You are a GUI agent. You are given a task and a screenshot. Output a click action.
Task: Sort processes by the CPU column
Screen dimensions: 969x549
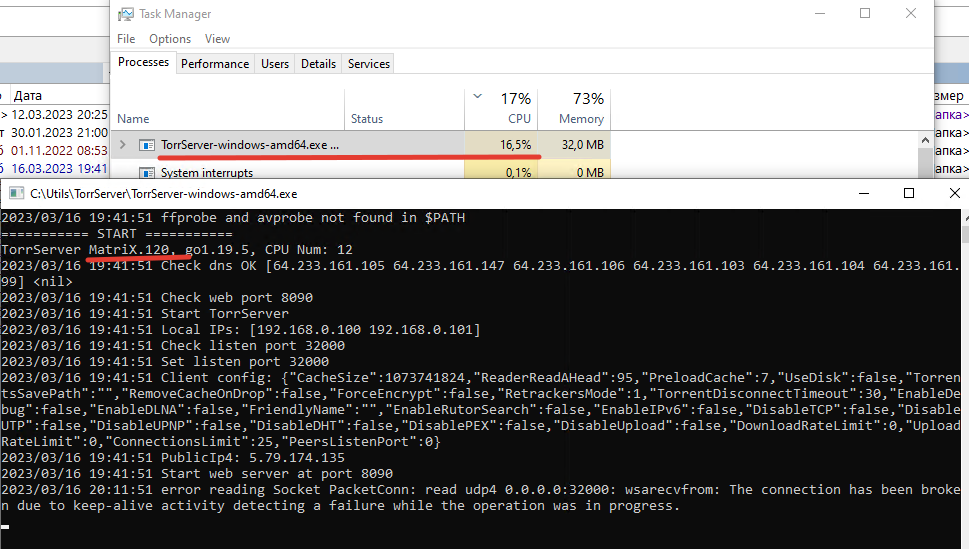501,109
